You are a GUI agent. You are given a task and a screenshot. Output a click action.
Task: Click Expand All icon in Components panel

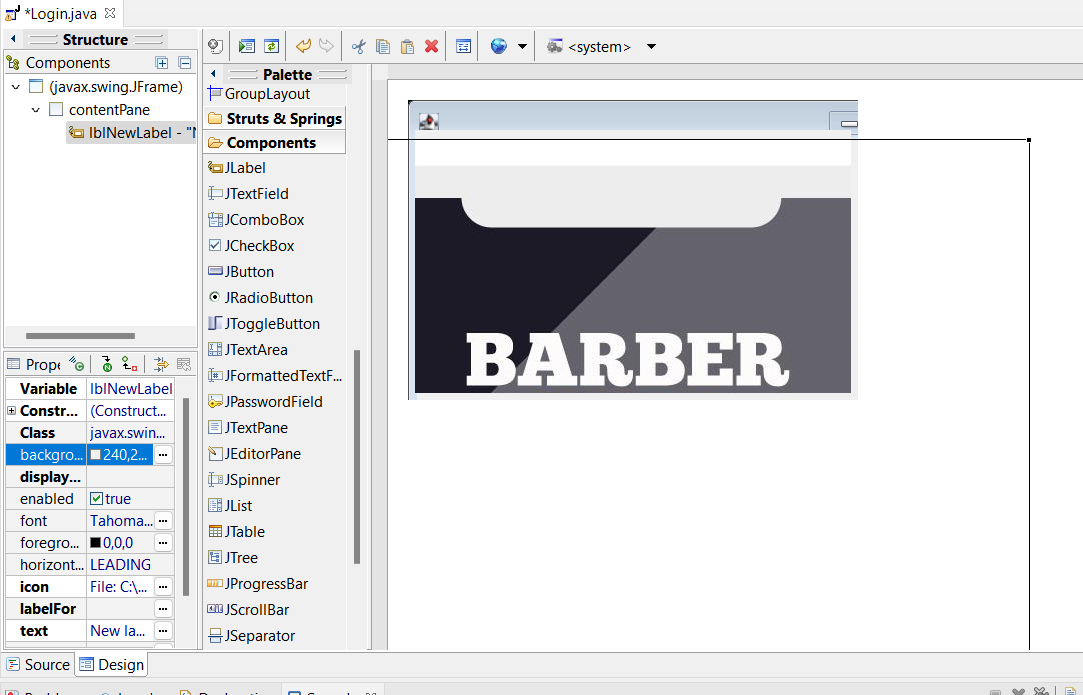pyautogui.click(x=162, y=63)
